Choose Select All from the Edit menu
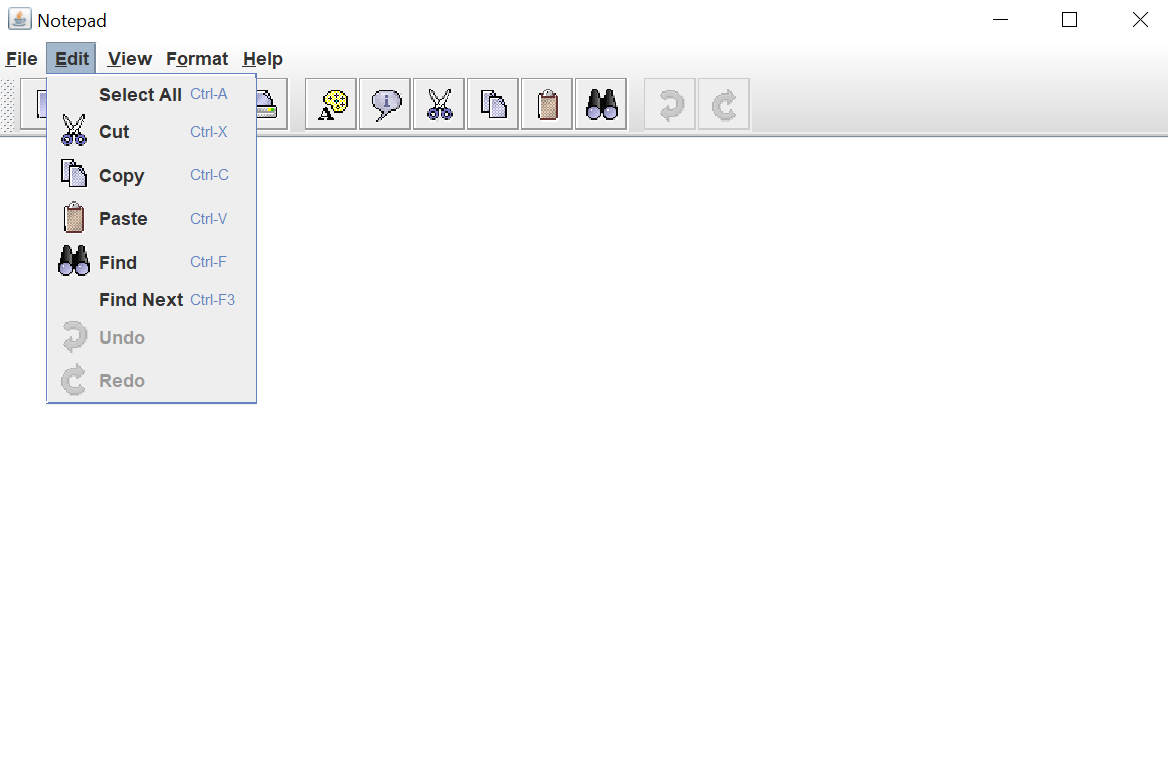The width and height of the screenshot is (1168, 767). click(x=140, y=95)
